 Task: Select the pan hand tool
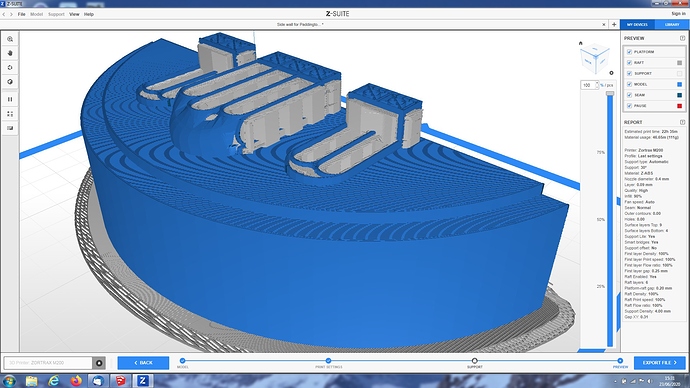(10, 53)
